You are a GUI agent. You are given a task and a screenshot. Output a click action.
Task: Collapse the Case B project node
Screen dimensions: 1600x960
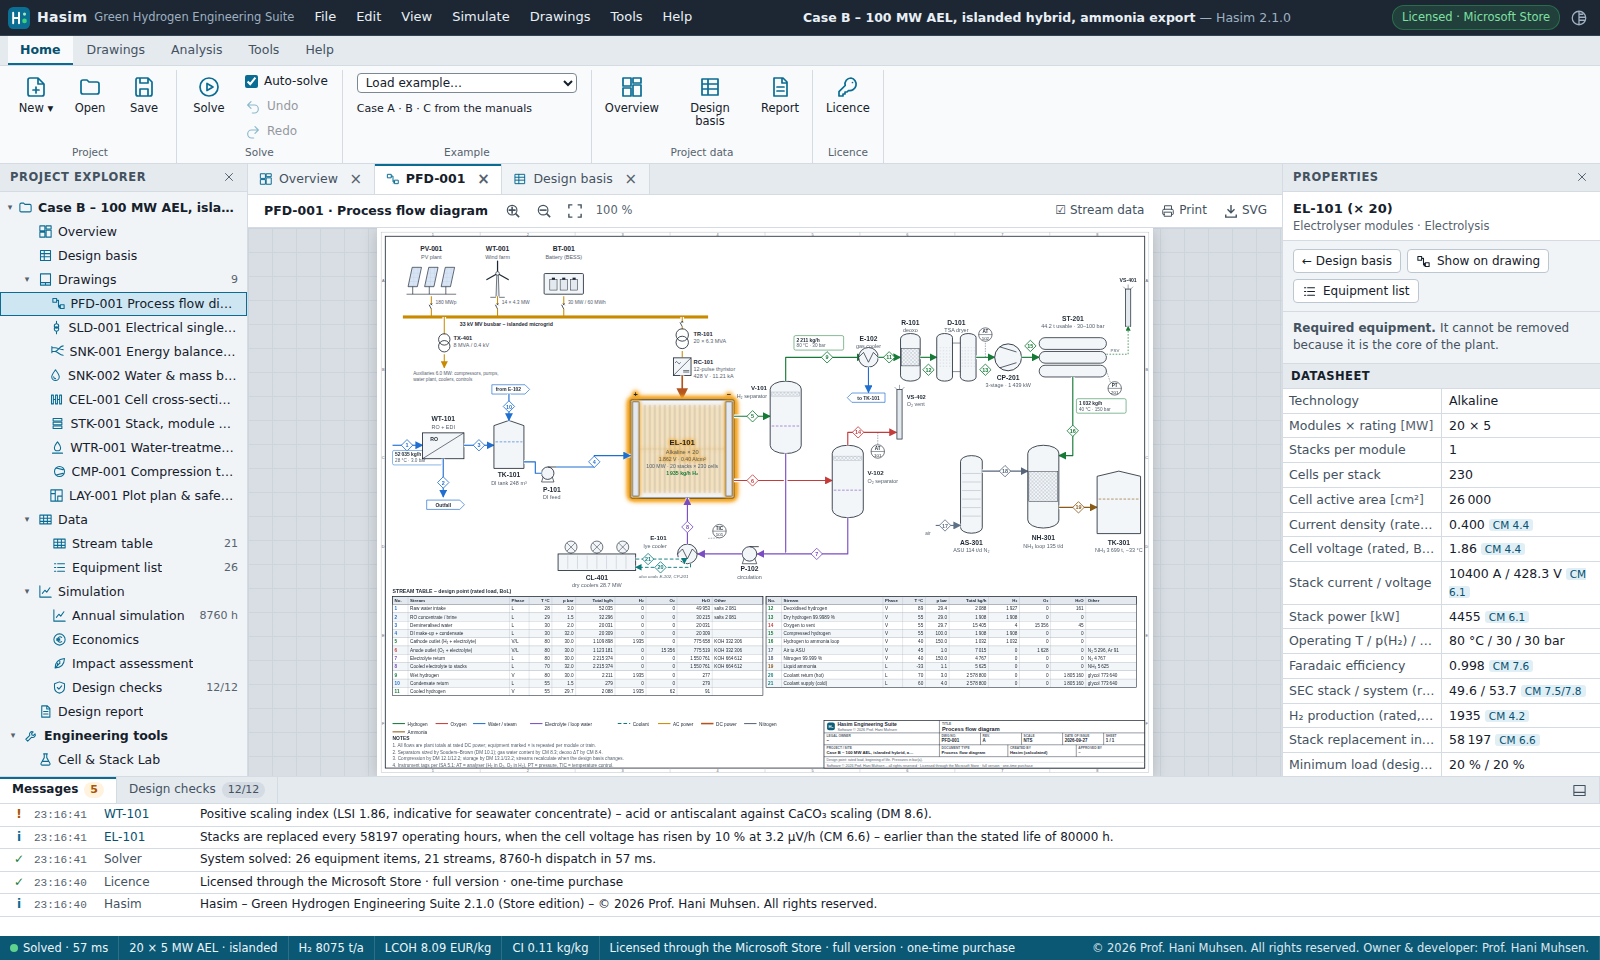point(11,208)
